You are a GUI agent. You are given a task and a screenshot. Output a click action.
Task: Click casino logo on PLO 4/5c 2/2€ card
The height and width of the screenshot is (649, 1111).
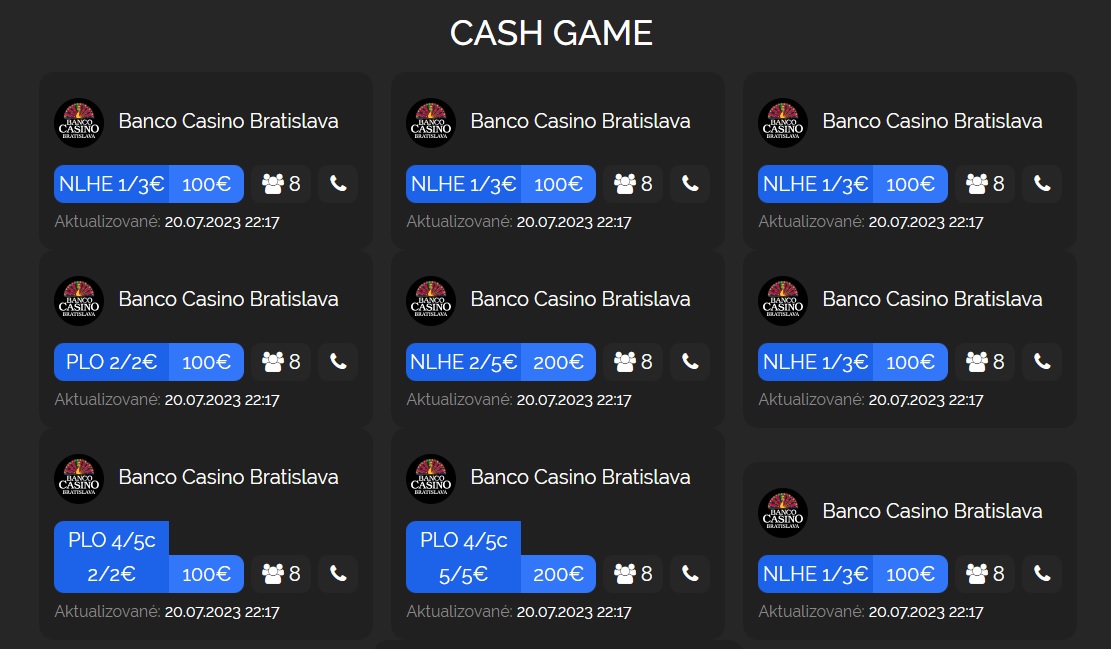(79, 479)
